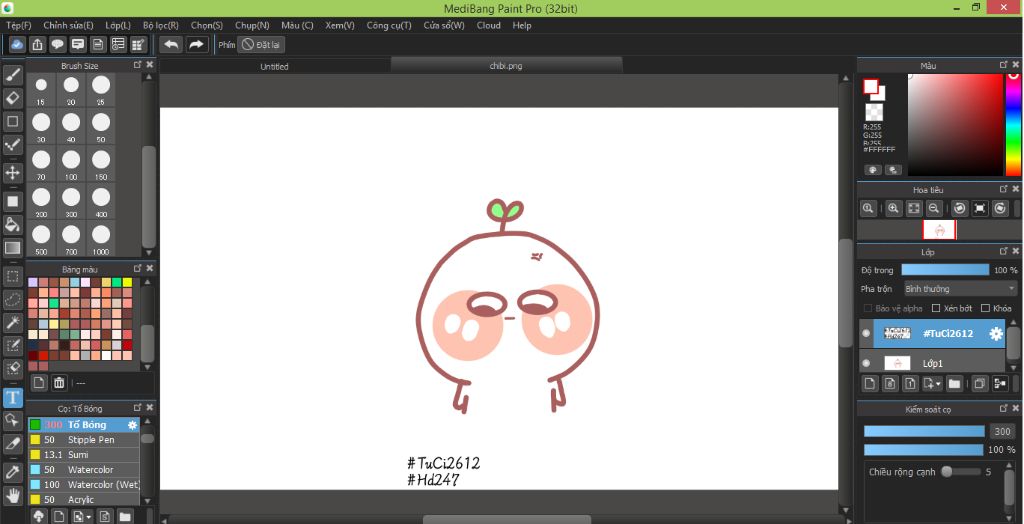Select the rectangular Select tool
Screen dimensions: 1024x524
coord(12,276)
